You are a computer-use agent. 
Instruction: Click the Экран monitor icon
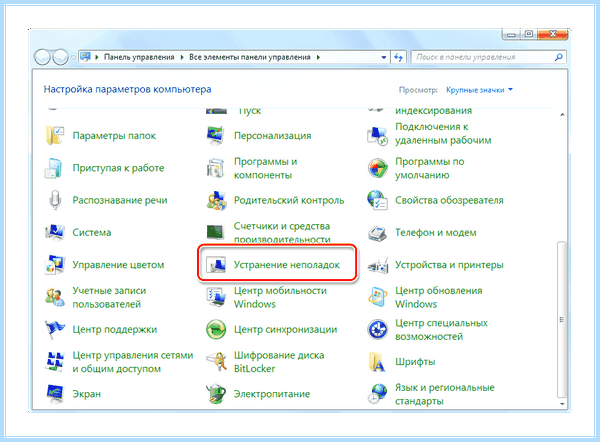pos(55,394)
